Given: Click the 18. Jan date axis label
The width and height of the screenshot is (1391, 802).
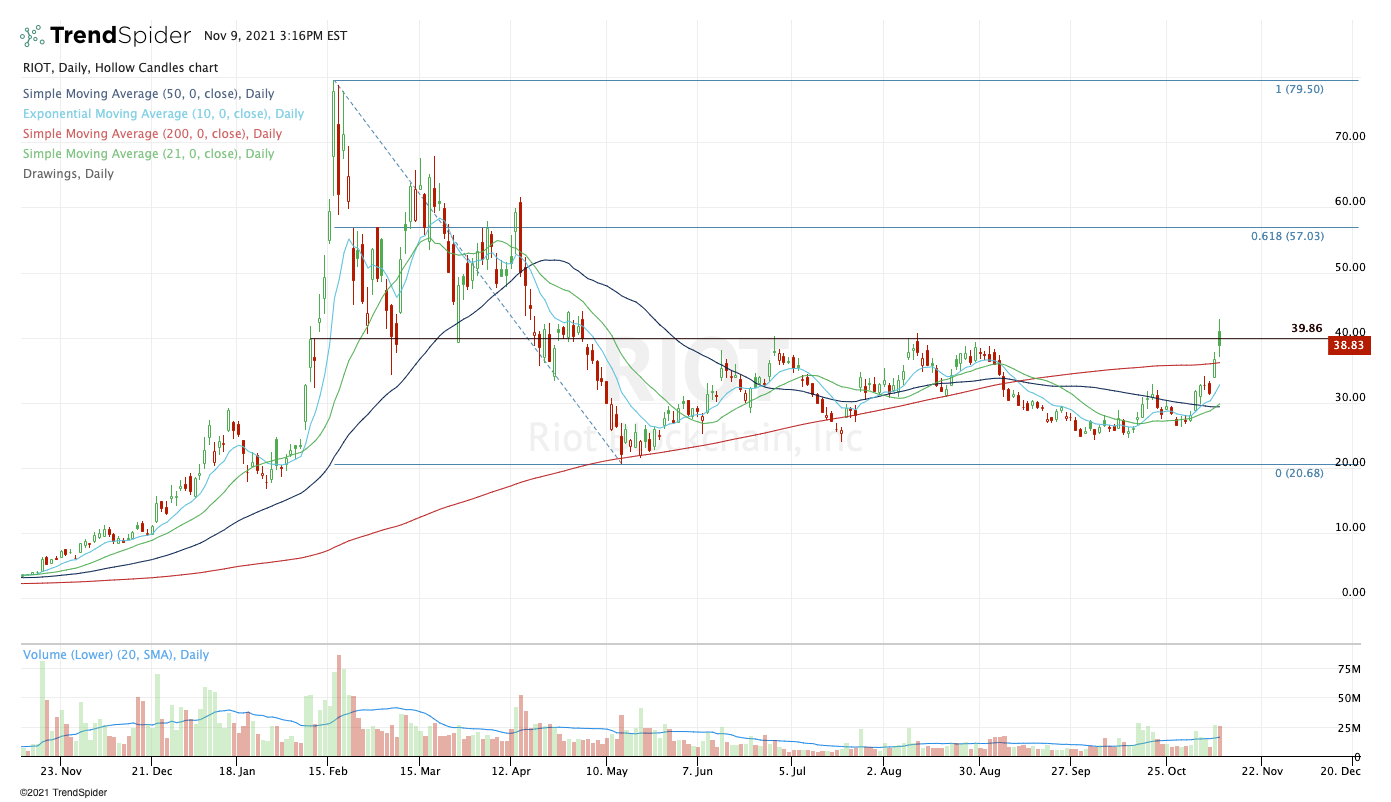Looking at the screenshot, I should [x=238, y=771].
